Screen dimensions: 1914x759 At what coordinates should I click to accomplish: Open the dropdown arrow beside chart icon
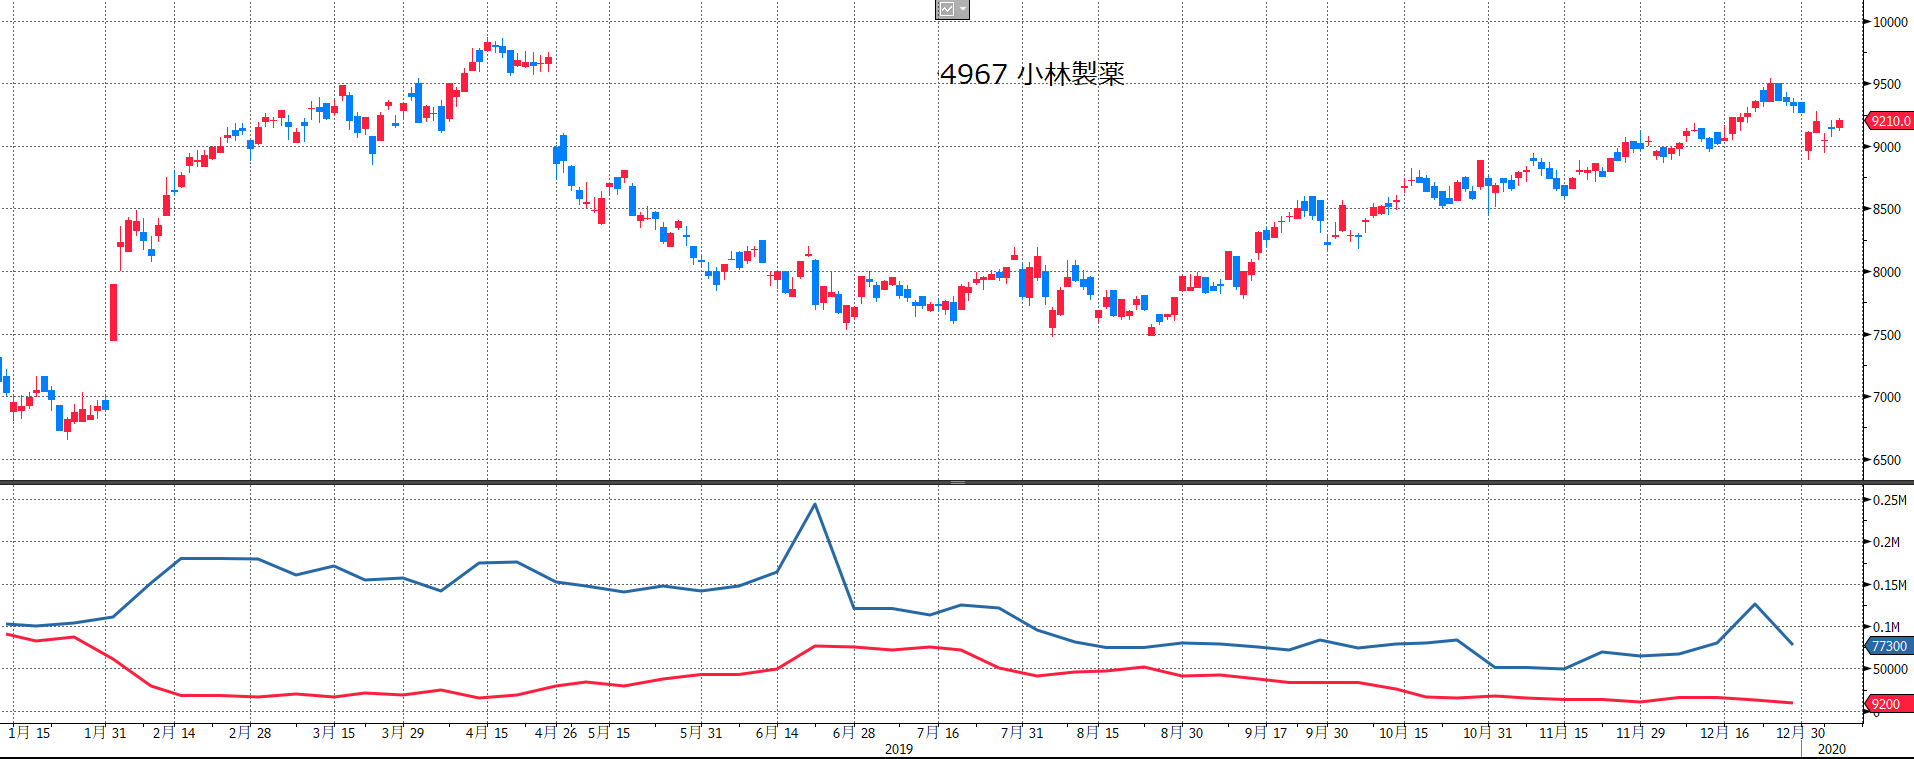[x=963, y=9]
